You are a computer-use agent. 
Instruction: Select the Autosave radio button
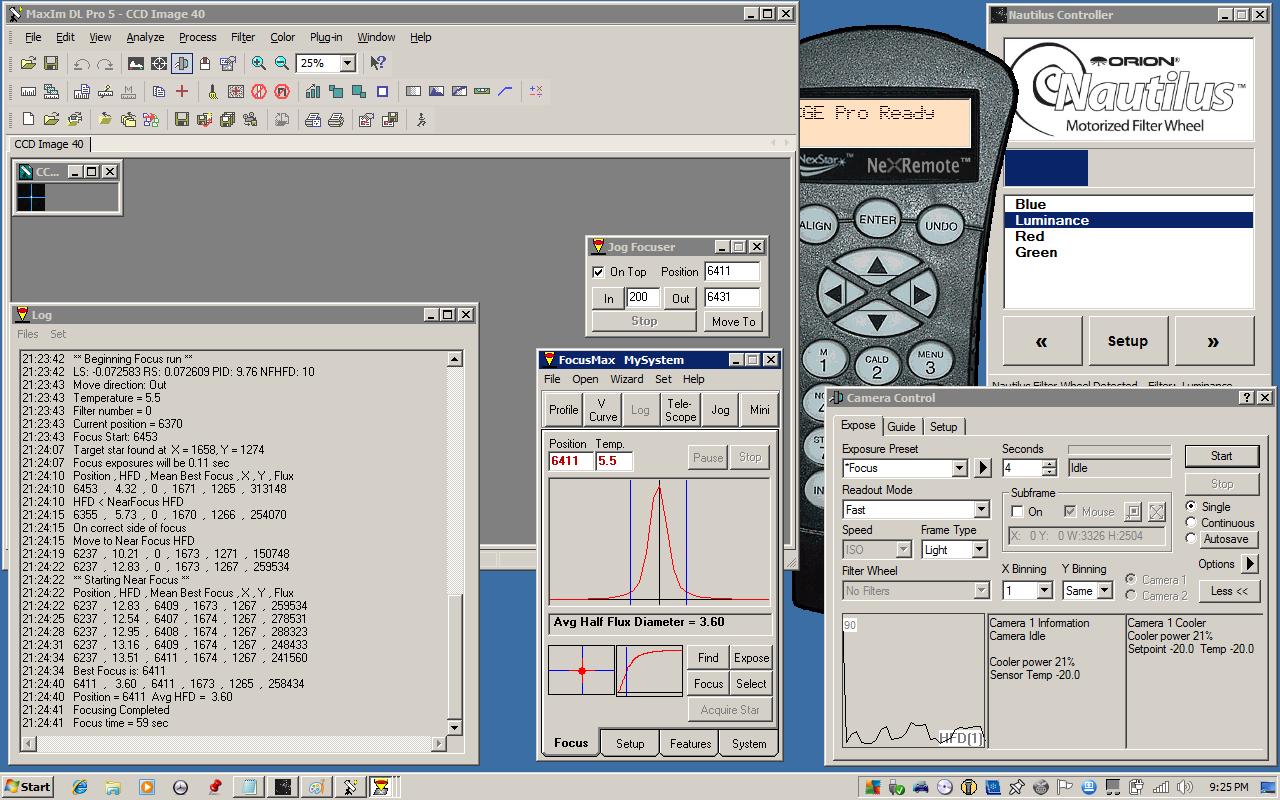tap(1191, 538)
